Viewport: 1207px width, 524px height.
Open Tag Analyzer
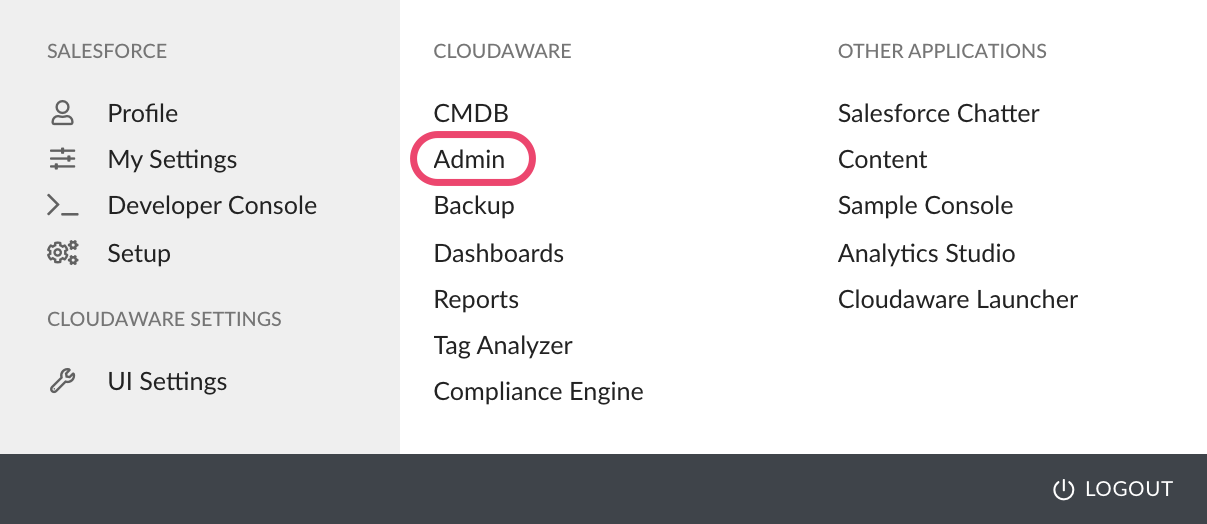503,346
